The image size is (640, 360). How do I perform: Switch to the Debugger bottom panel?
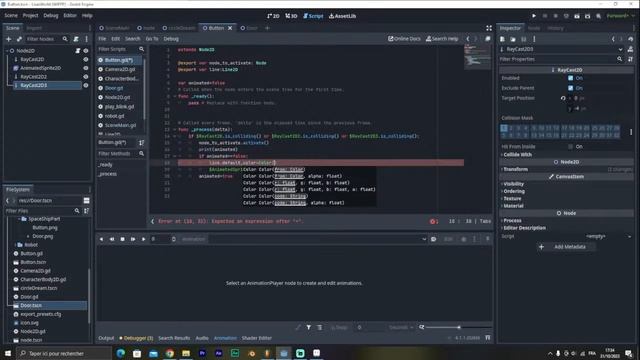pos(136,338)
